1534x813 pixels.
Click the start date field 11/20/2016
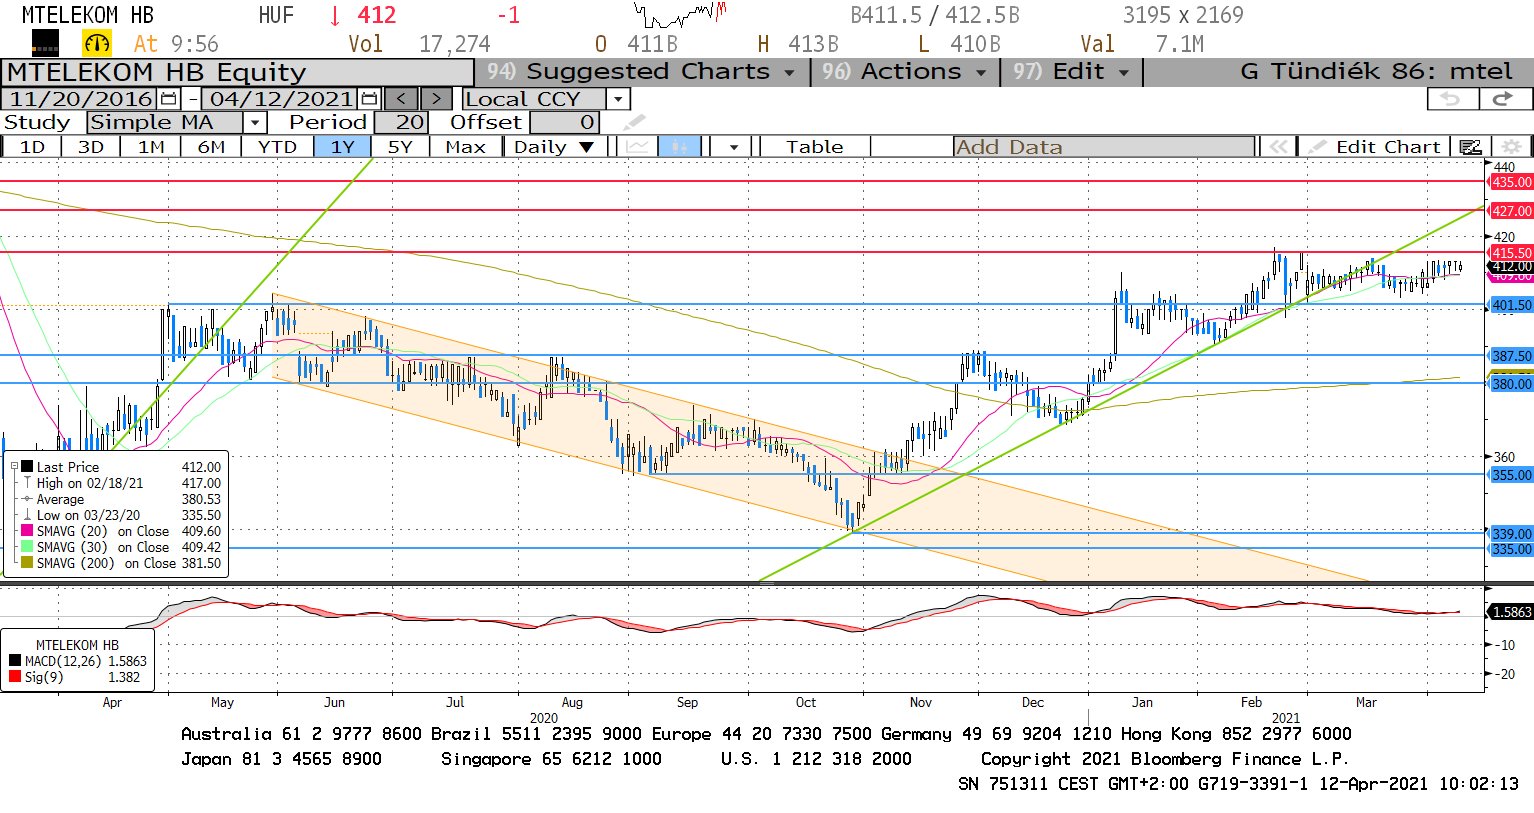[x=80, y=99]
